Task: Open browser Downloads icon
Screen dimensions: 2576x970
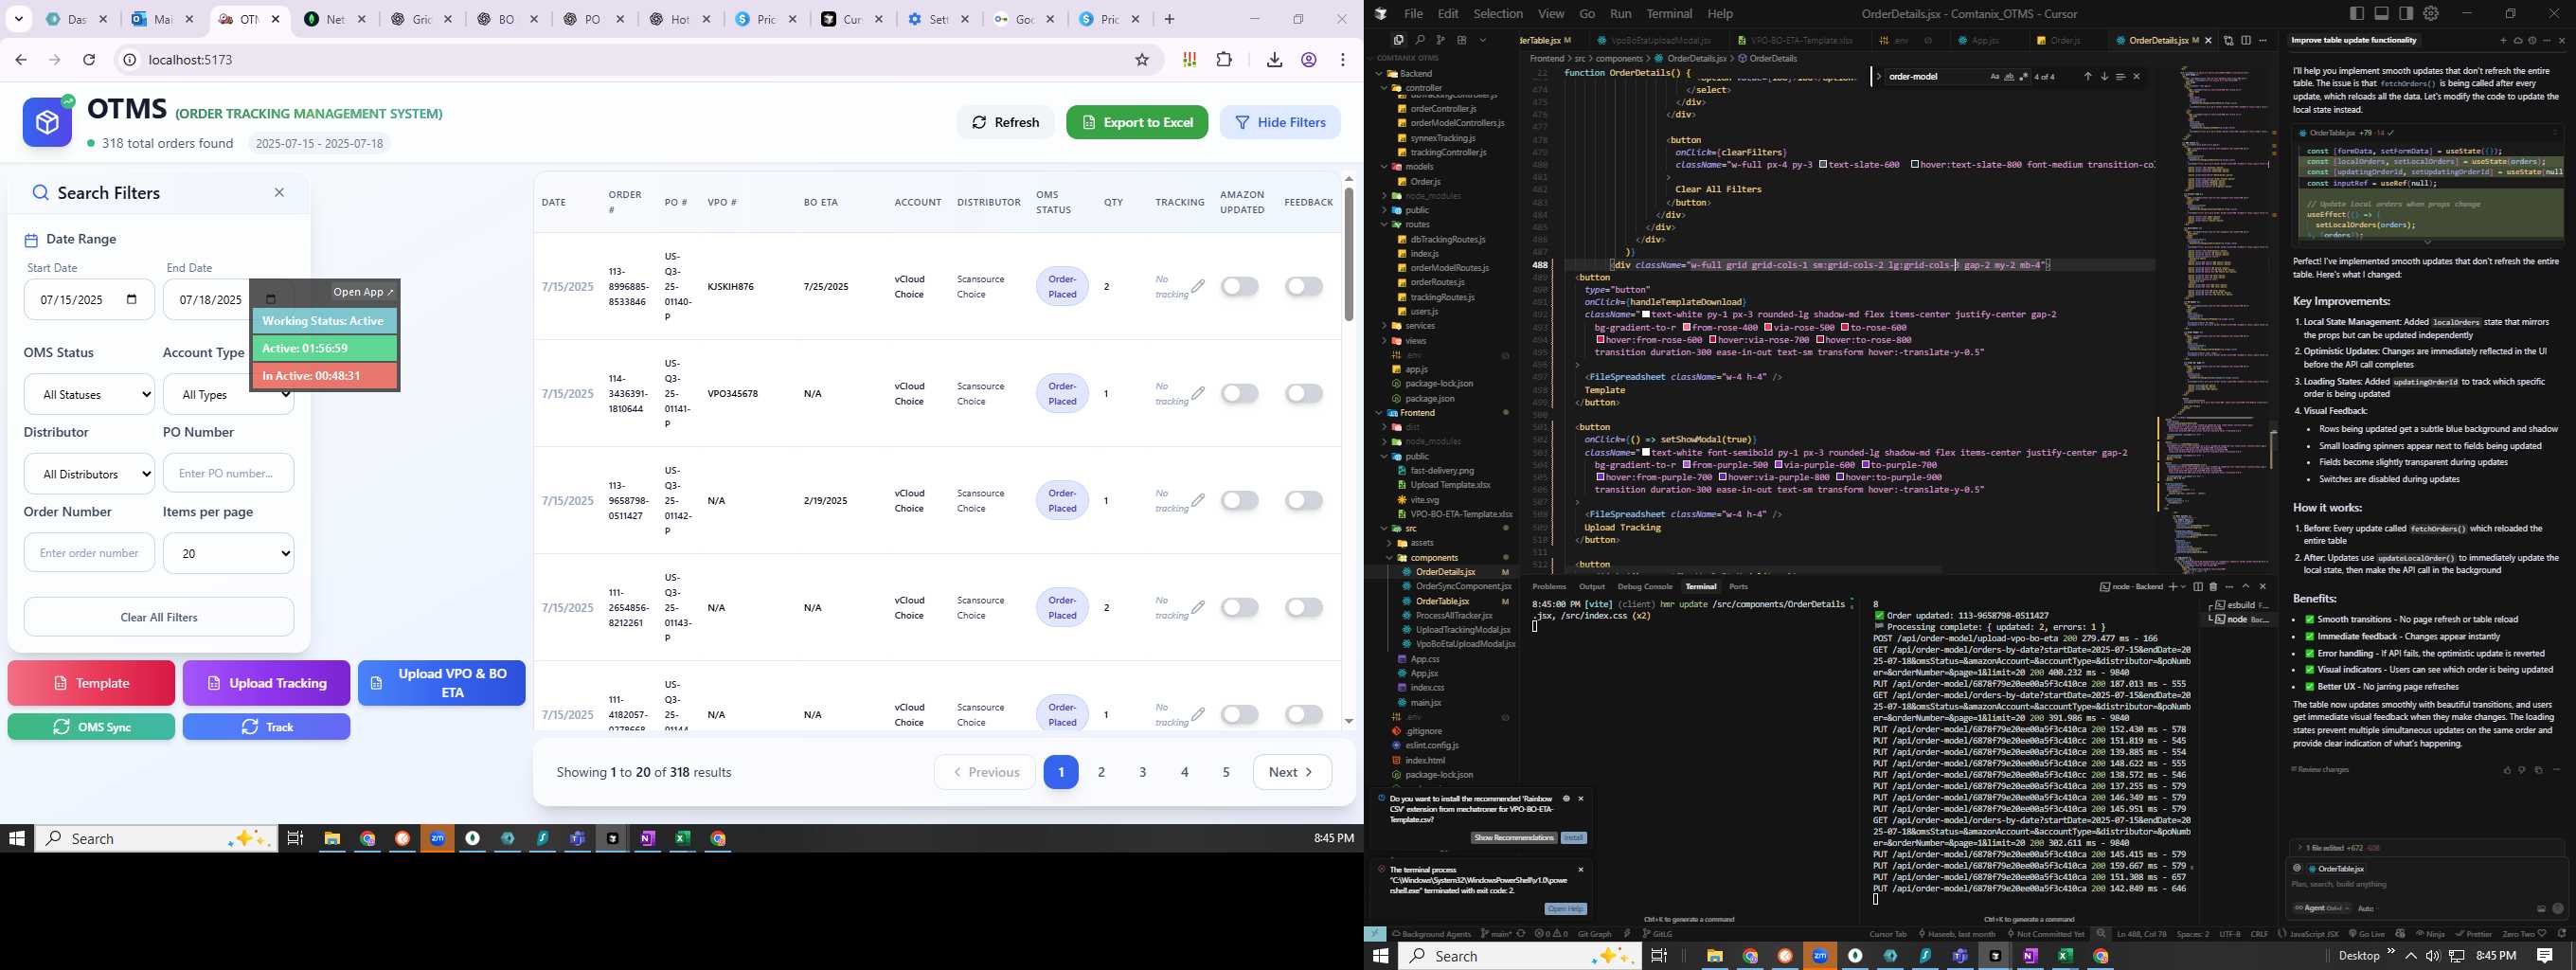Action: pyautogui.click(x=1274, y=60)
